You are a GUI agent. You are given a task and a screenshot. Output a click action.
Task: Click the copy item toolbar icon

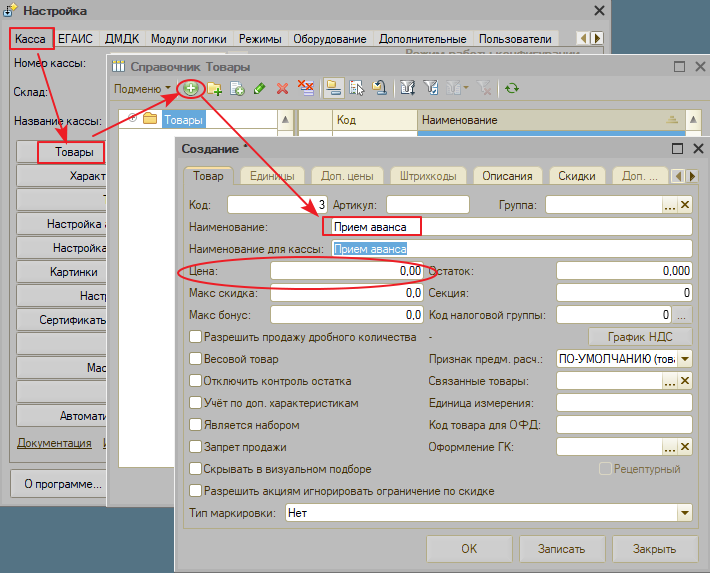pos(237,88)
